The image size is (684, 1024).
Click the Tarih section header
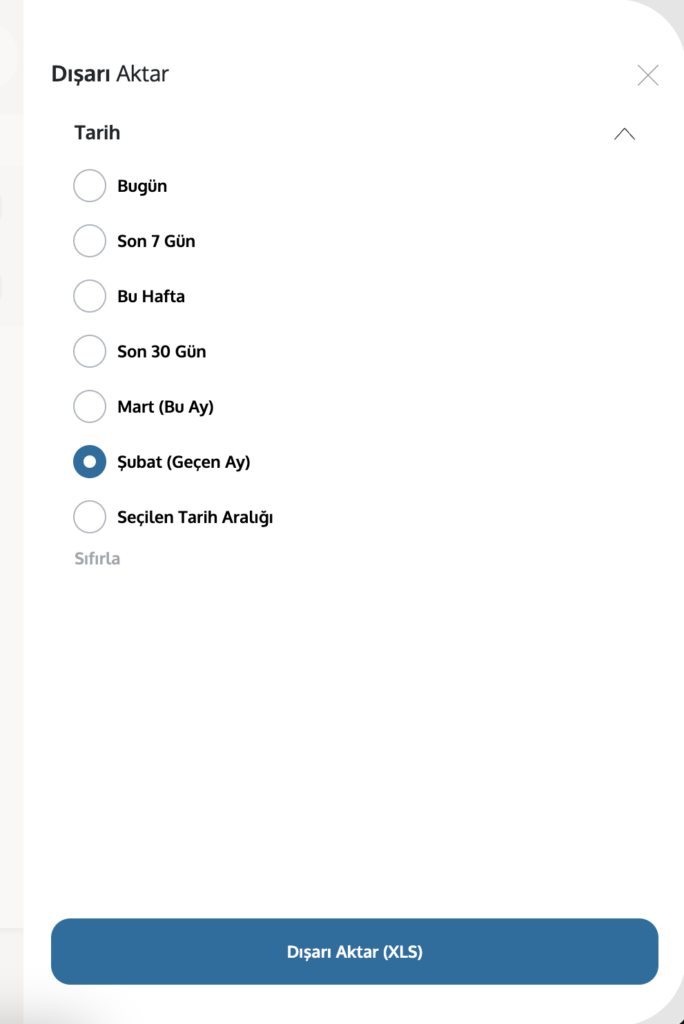coord(97,132)
